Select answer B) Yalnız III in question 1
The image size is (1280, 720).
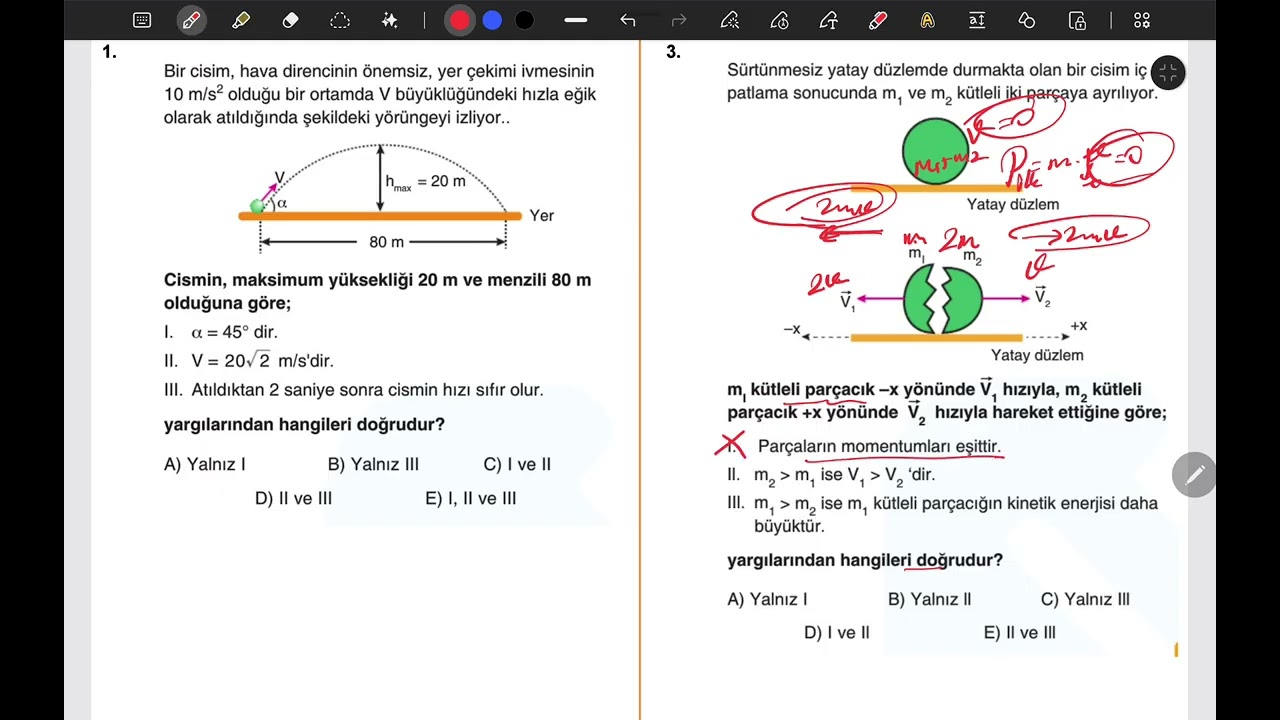click(x=373, y=464)
